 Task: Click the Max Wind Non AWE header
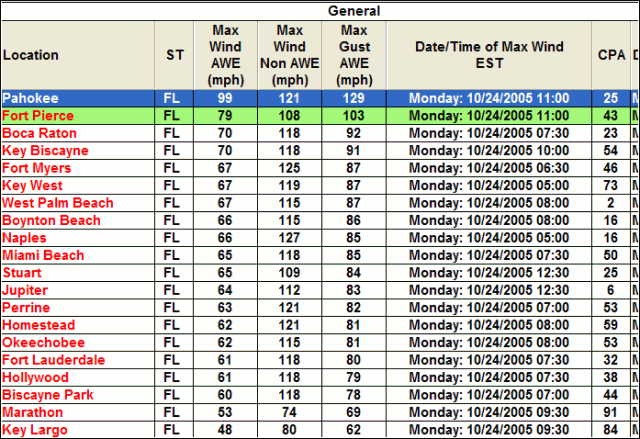[x=289, y=55]
